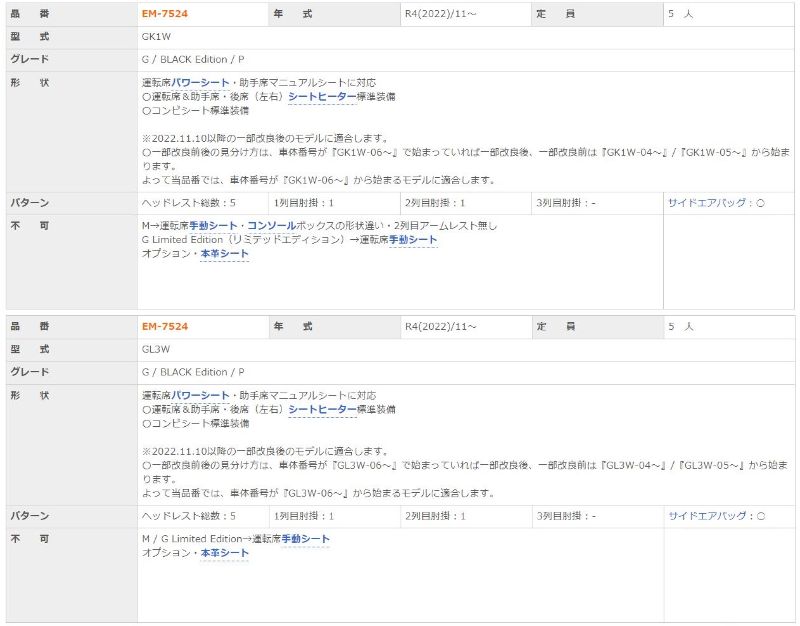Viewport: 800px width, 626px height.
Task: Select the lower EM-7524 part number
Action: click(163, 327)
